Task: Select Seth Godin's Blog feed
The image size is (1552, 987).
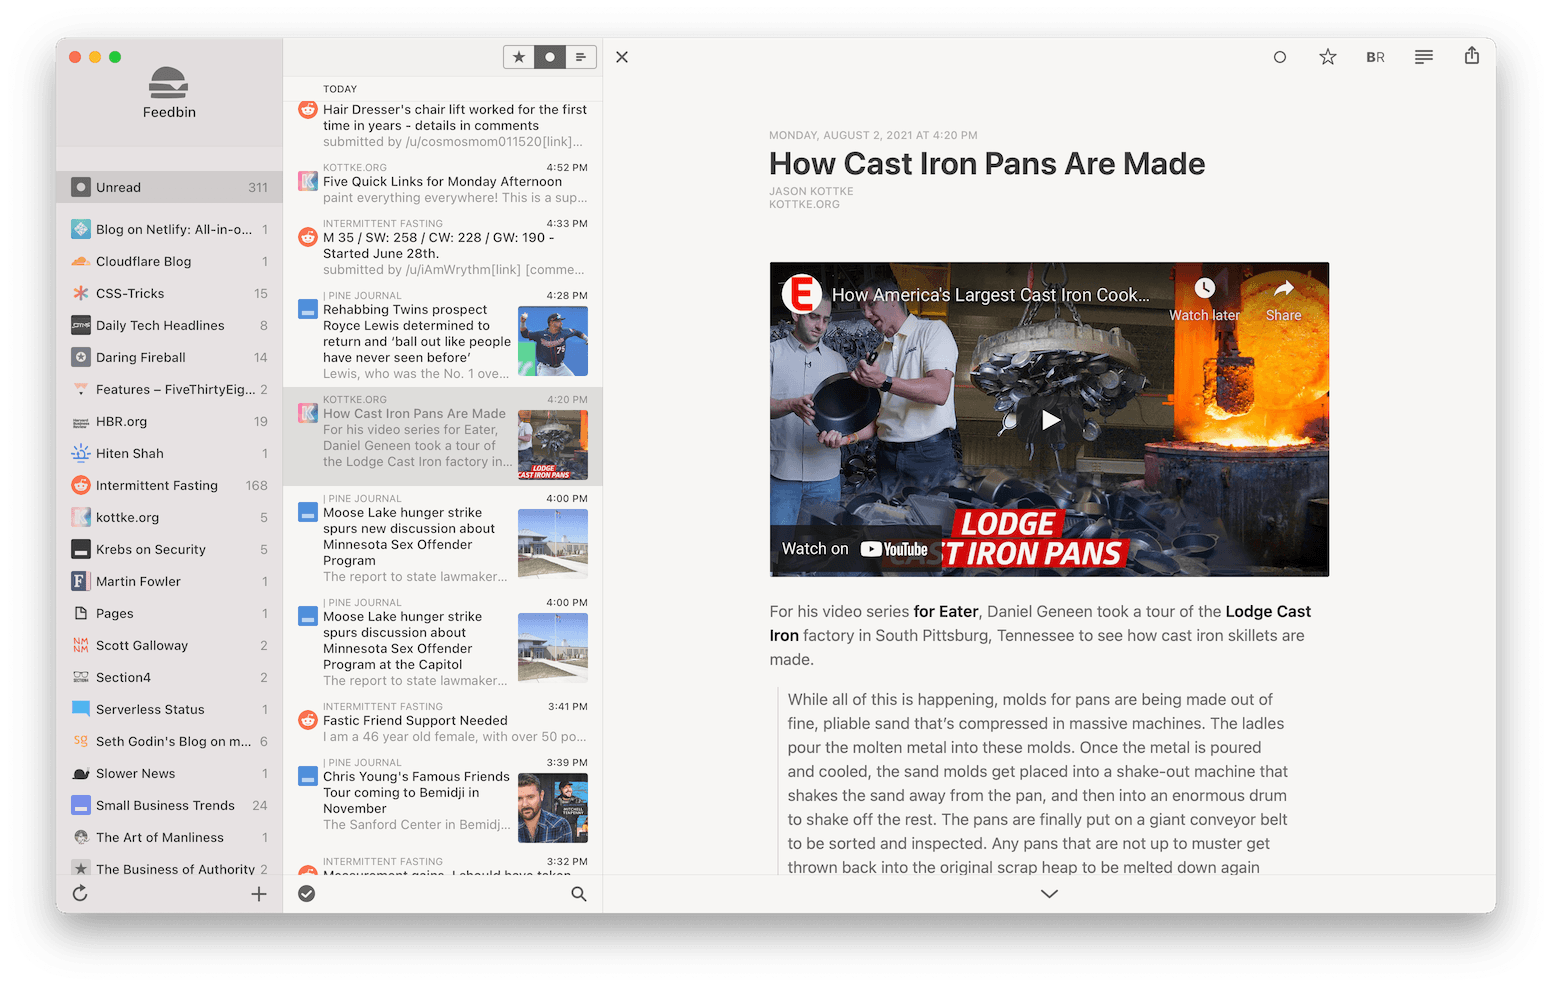Action: tap(169, 741)
